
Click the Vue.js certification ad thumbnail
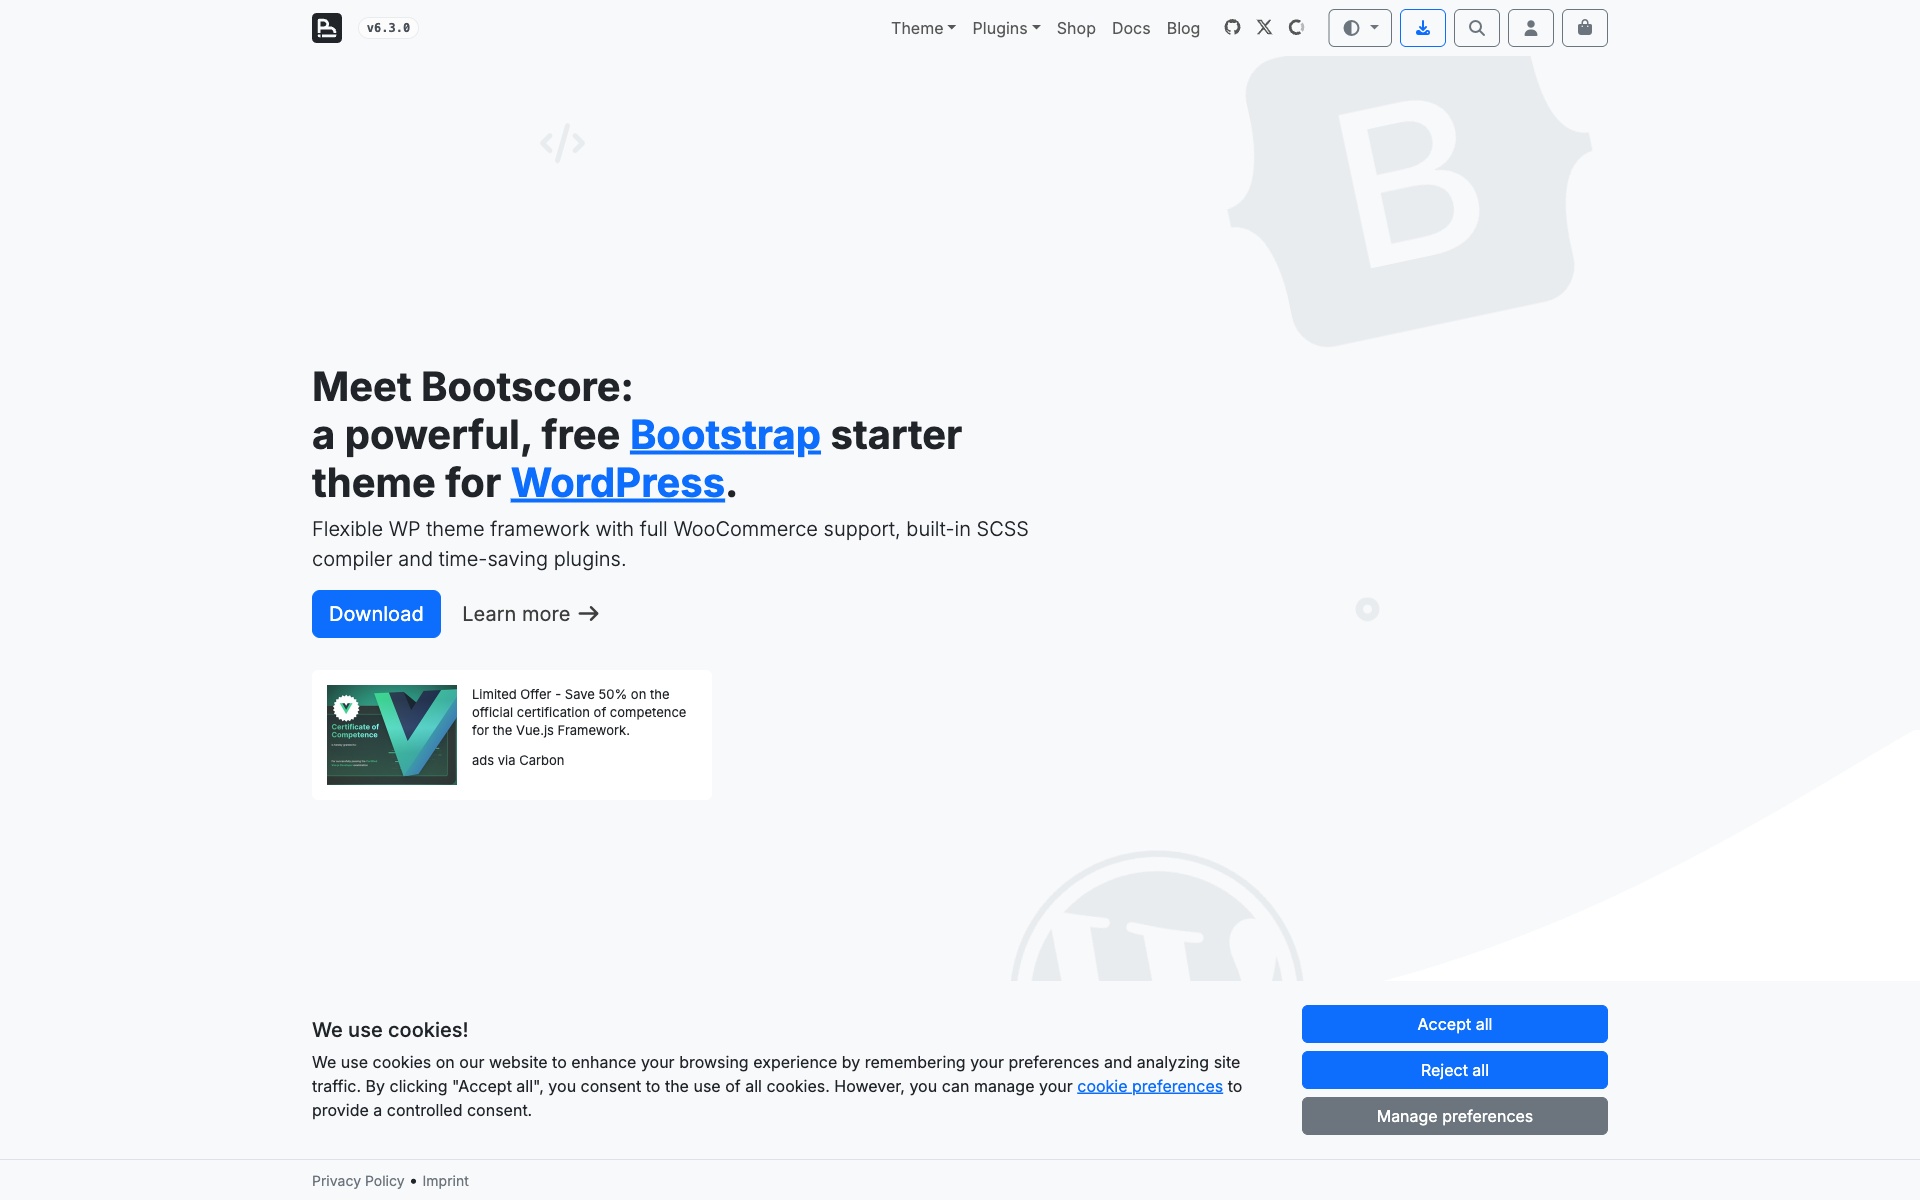coord(392,735)
